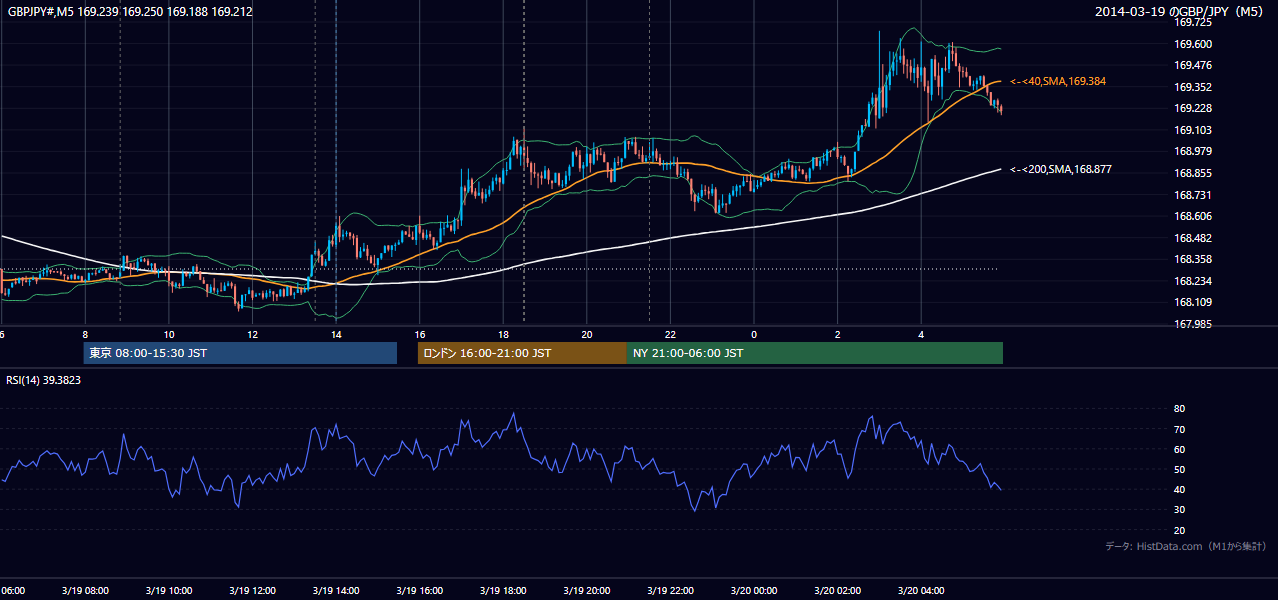Click hour tick 22 under the price chart
This screenshot has height=600, width=1278.
coord(671,335)
